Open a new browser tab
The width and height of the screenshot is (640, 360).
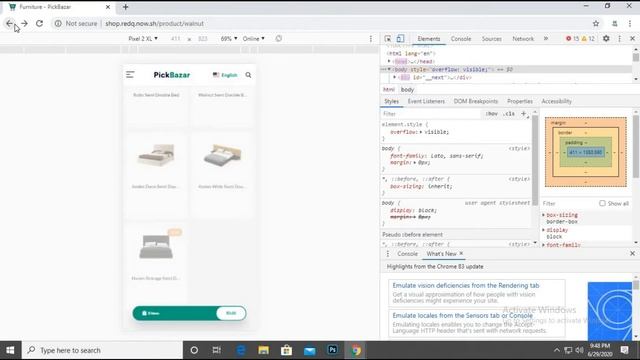click(x=125, y=7)
